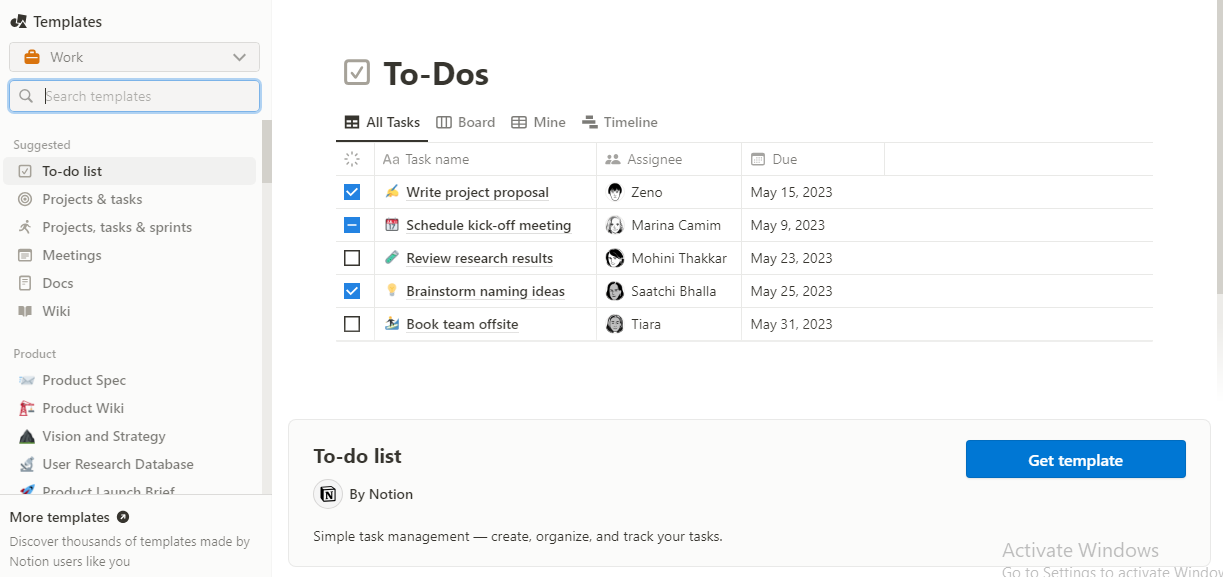Image resolution: width=1223 pixels, height=577 pixels.
Task: Switch to the Board view tab
Action: pos(465,121)
